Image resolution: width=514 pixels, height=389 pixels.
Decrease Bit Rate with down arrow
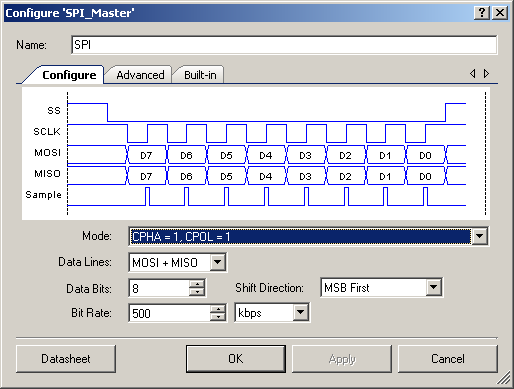(x=218, y=317)
